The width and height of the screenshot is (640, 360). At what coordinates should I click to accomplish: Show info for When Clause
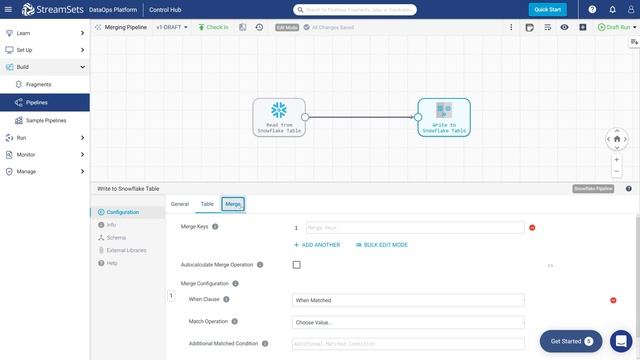coord(226,299)
